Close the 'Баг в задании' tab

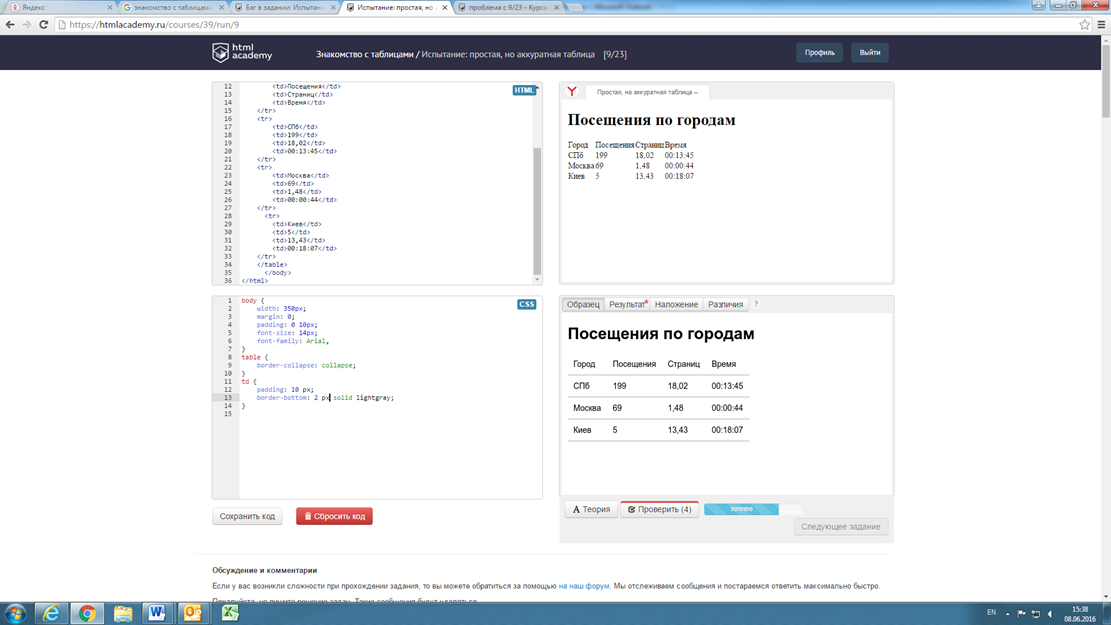tap(333, 8)
